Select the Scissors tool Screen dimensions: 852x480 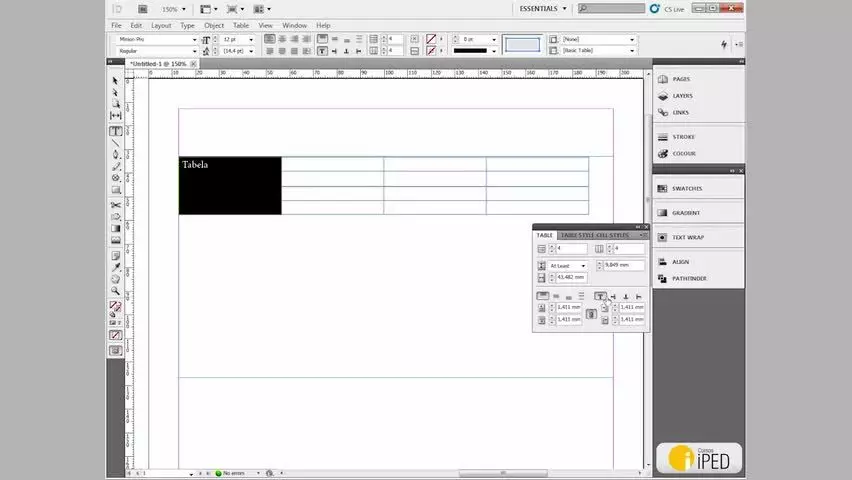pyautogui.click(x=116, y=205)
